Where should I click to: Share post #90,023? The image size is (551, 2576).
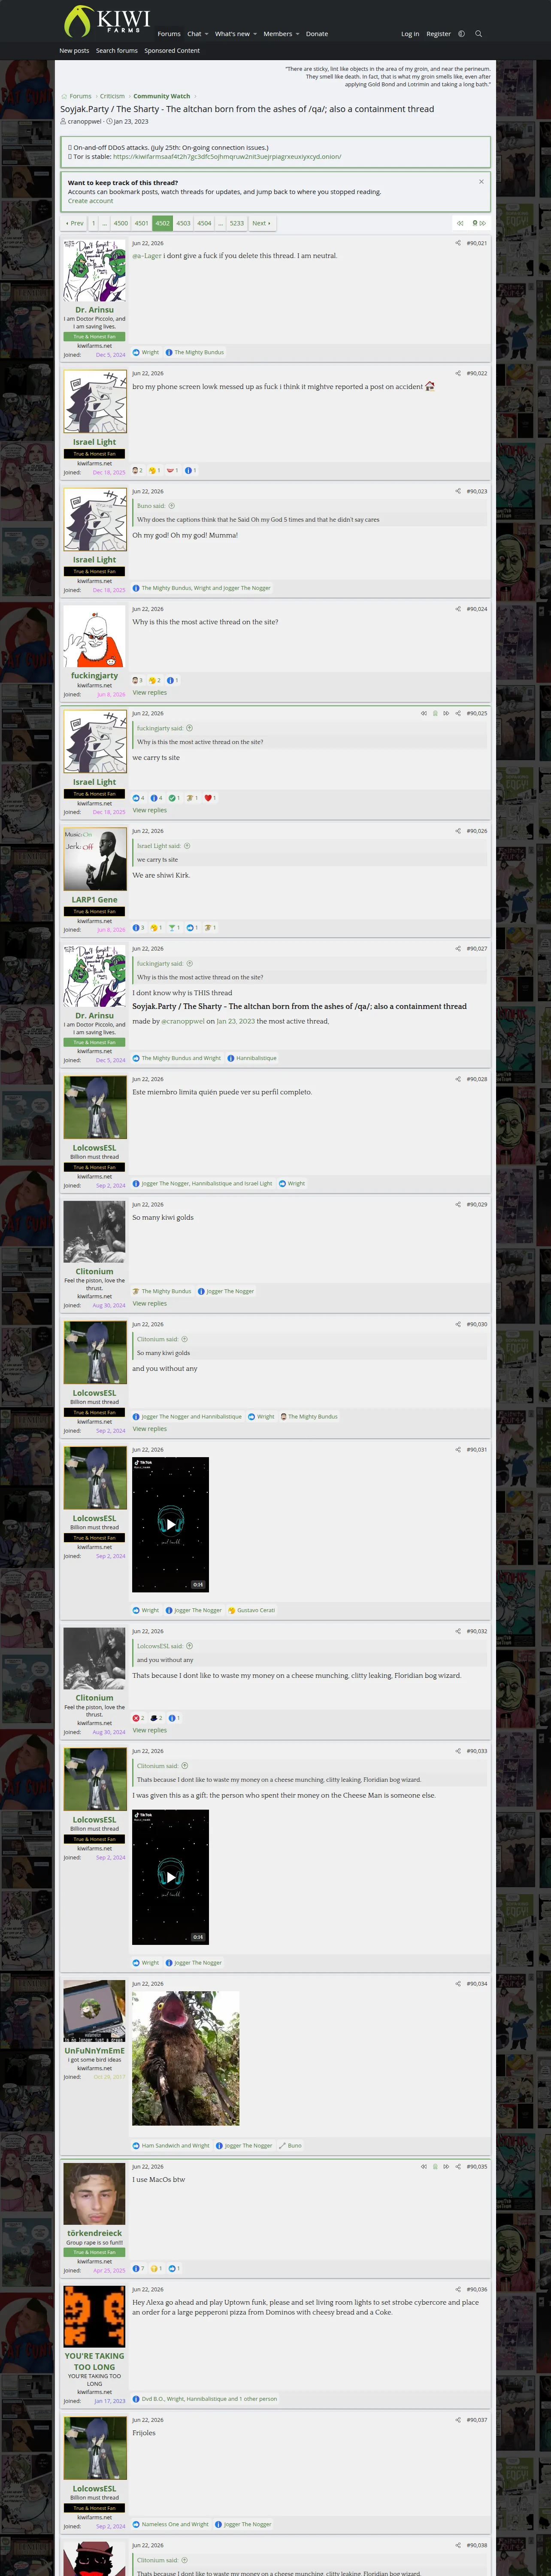(458, 491)
